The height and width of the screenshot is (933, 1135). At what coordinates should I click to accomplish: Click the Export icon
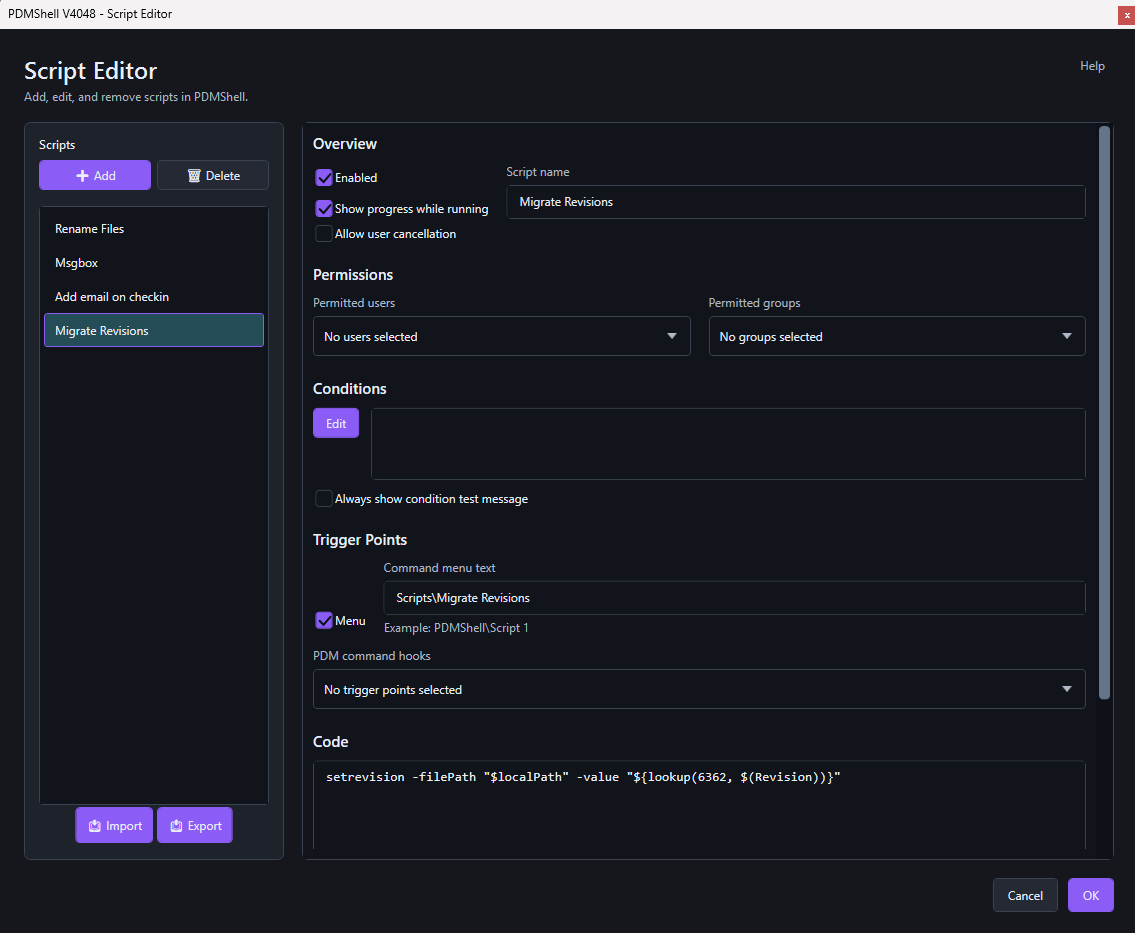point(176,826)
